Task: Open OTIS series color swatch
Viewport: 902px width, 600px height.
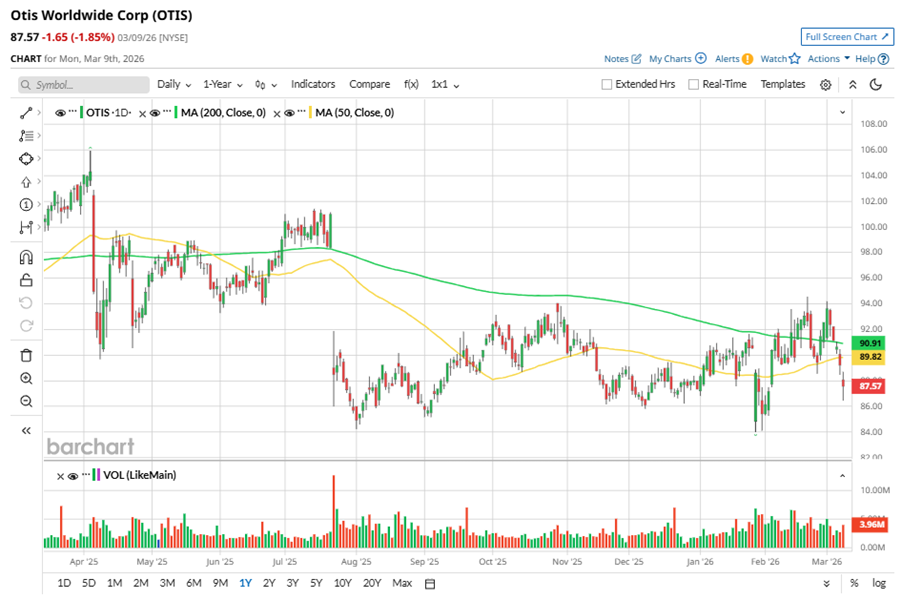Action: (82, 113)
